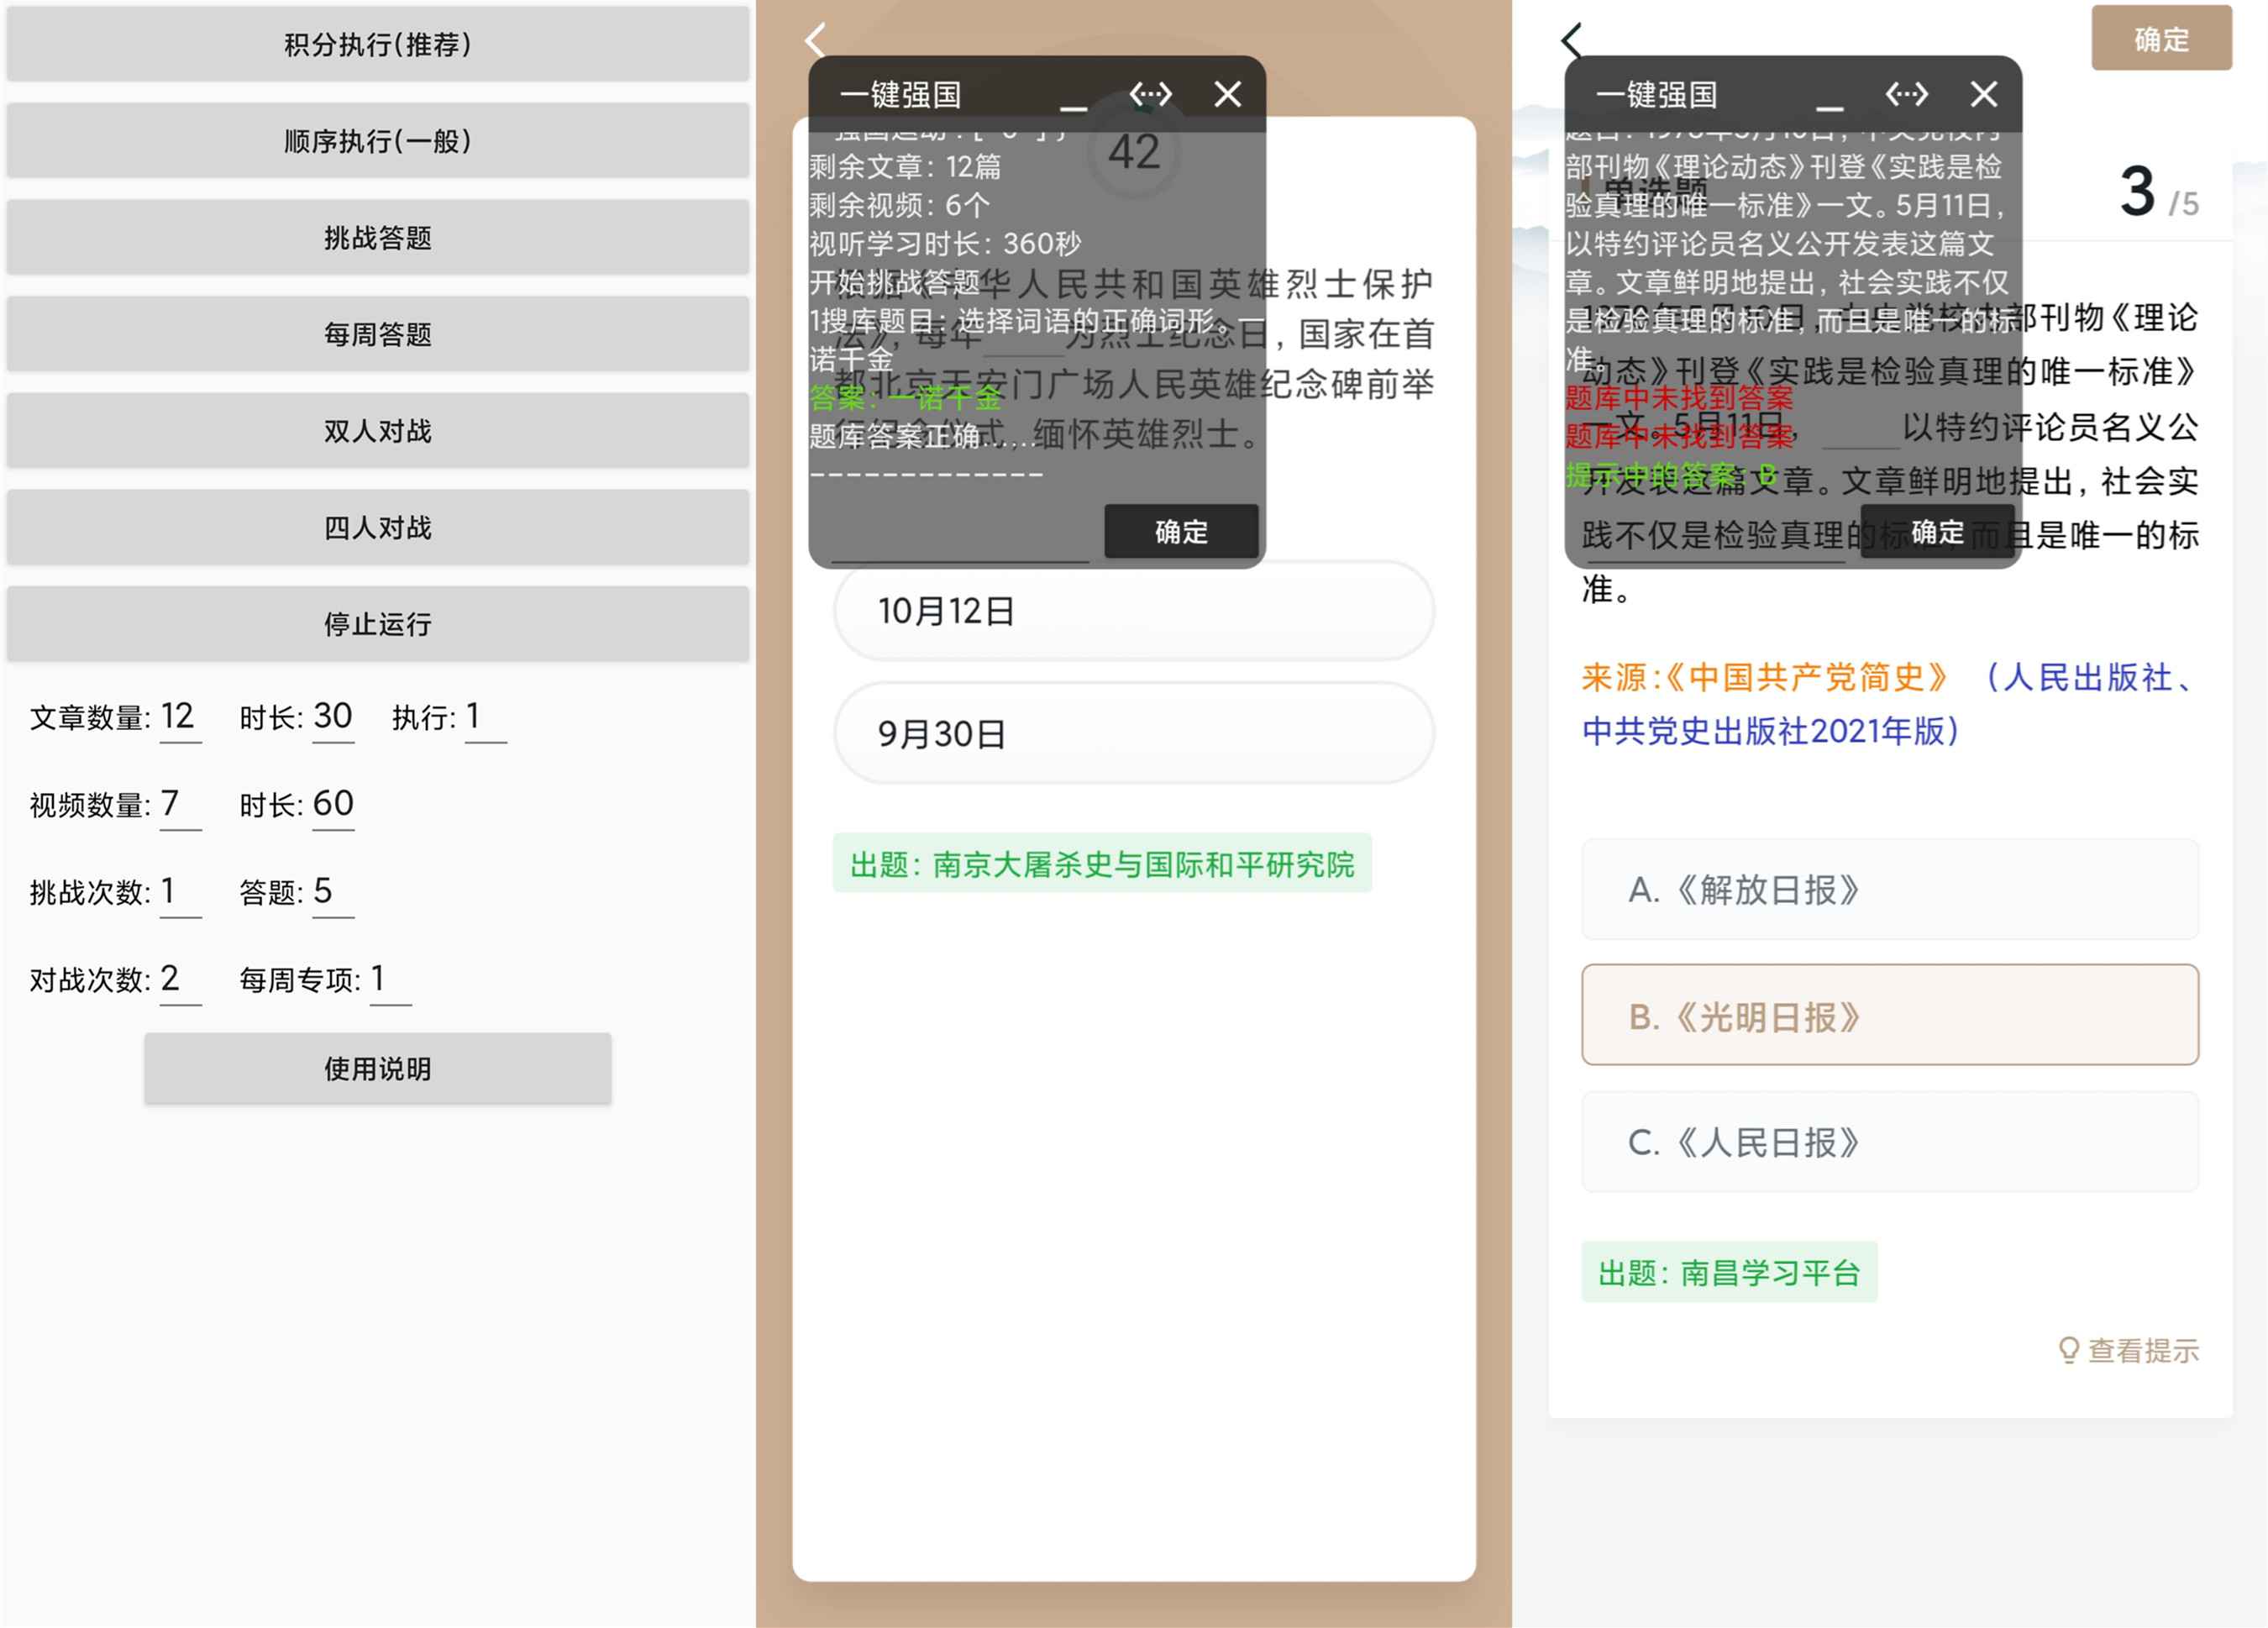Choose the 9月30日 answer option
This screenshot has width=2268, height=1628.
[x=1133, y=733]
